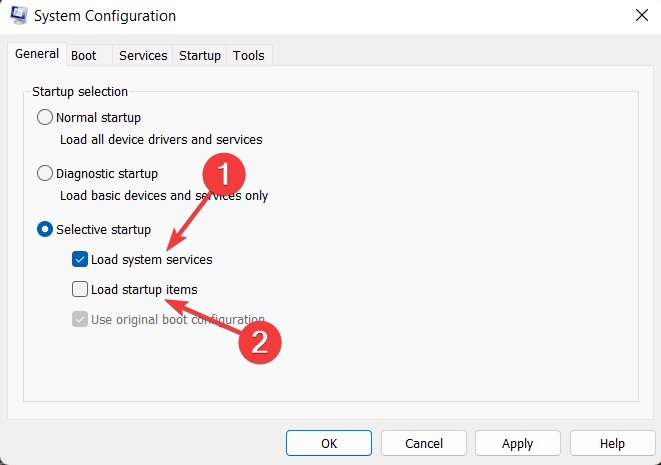
Task: Click the Apply button
Action: (517, 443)
